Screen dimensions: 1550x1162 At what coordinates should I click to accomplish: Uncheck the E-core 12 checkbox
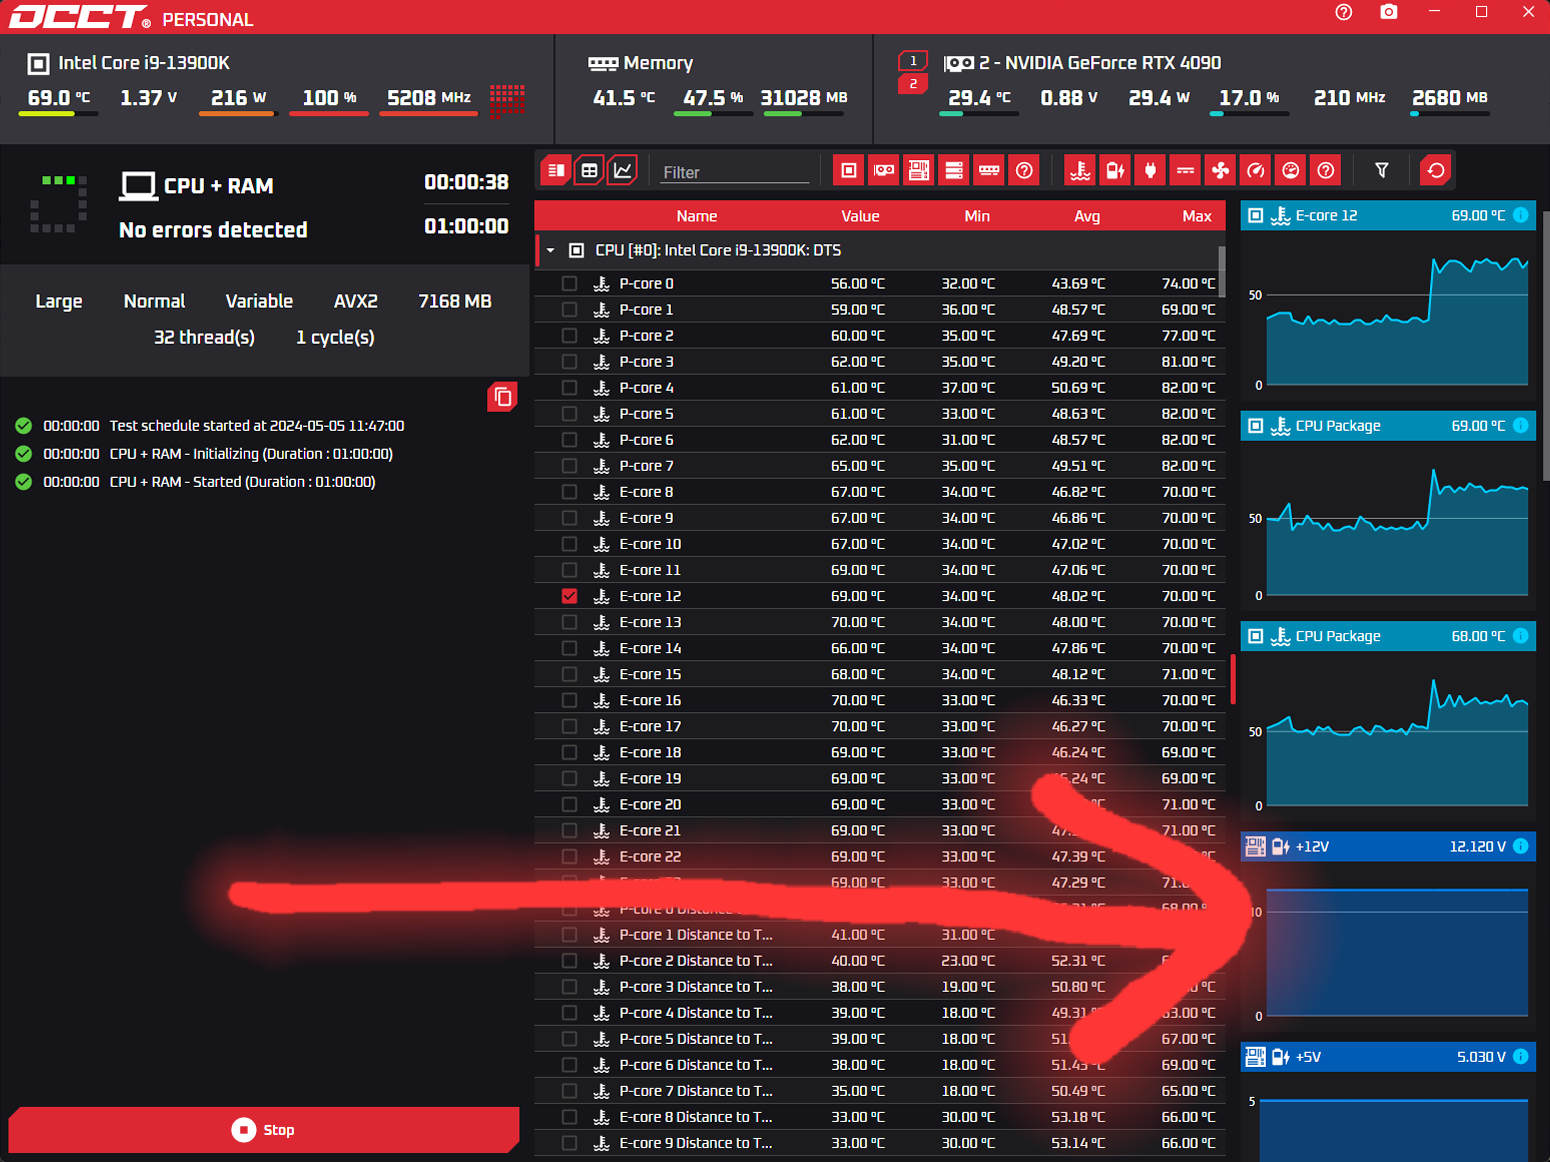tap(569, 596)
